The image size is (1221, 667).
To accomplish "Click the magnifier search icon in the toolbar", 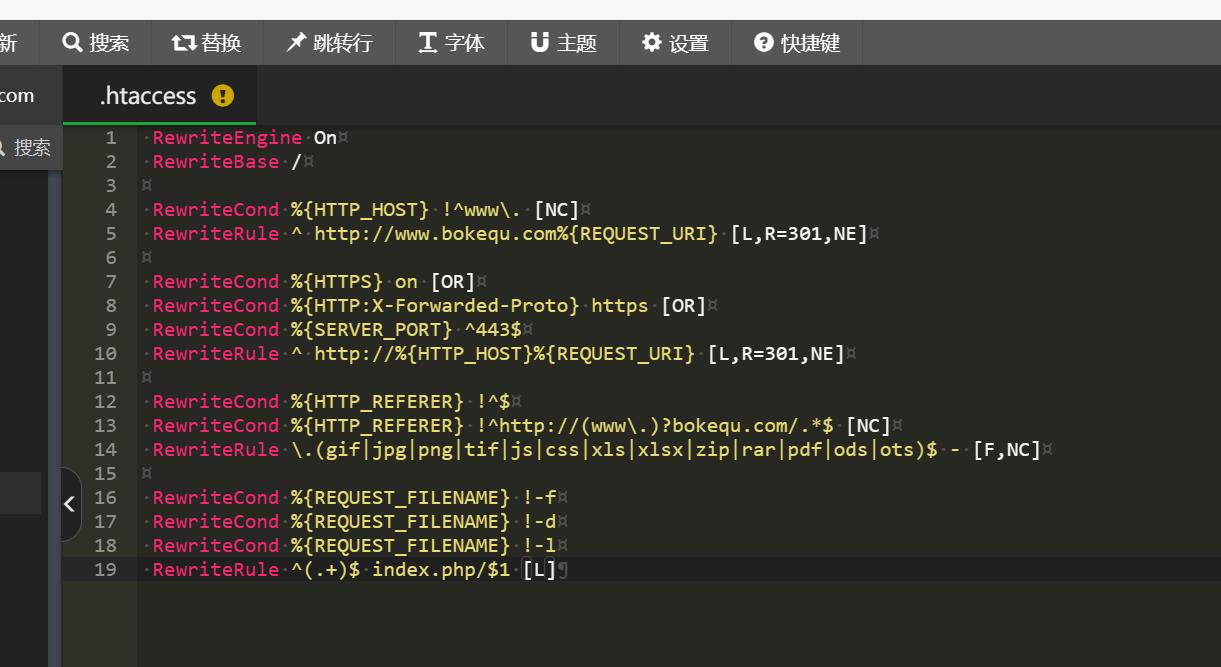I will point(74,43).
